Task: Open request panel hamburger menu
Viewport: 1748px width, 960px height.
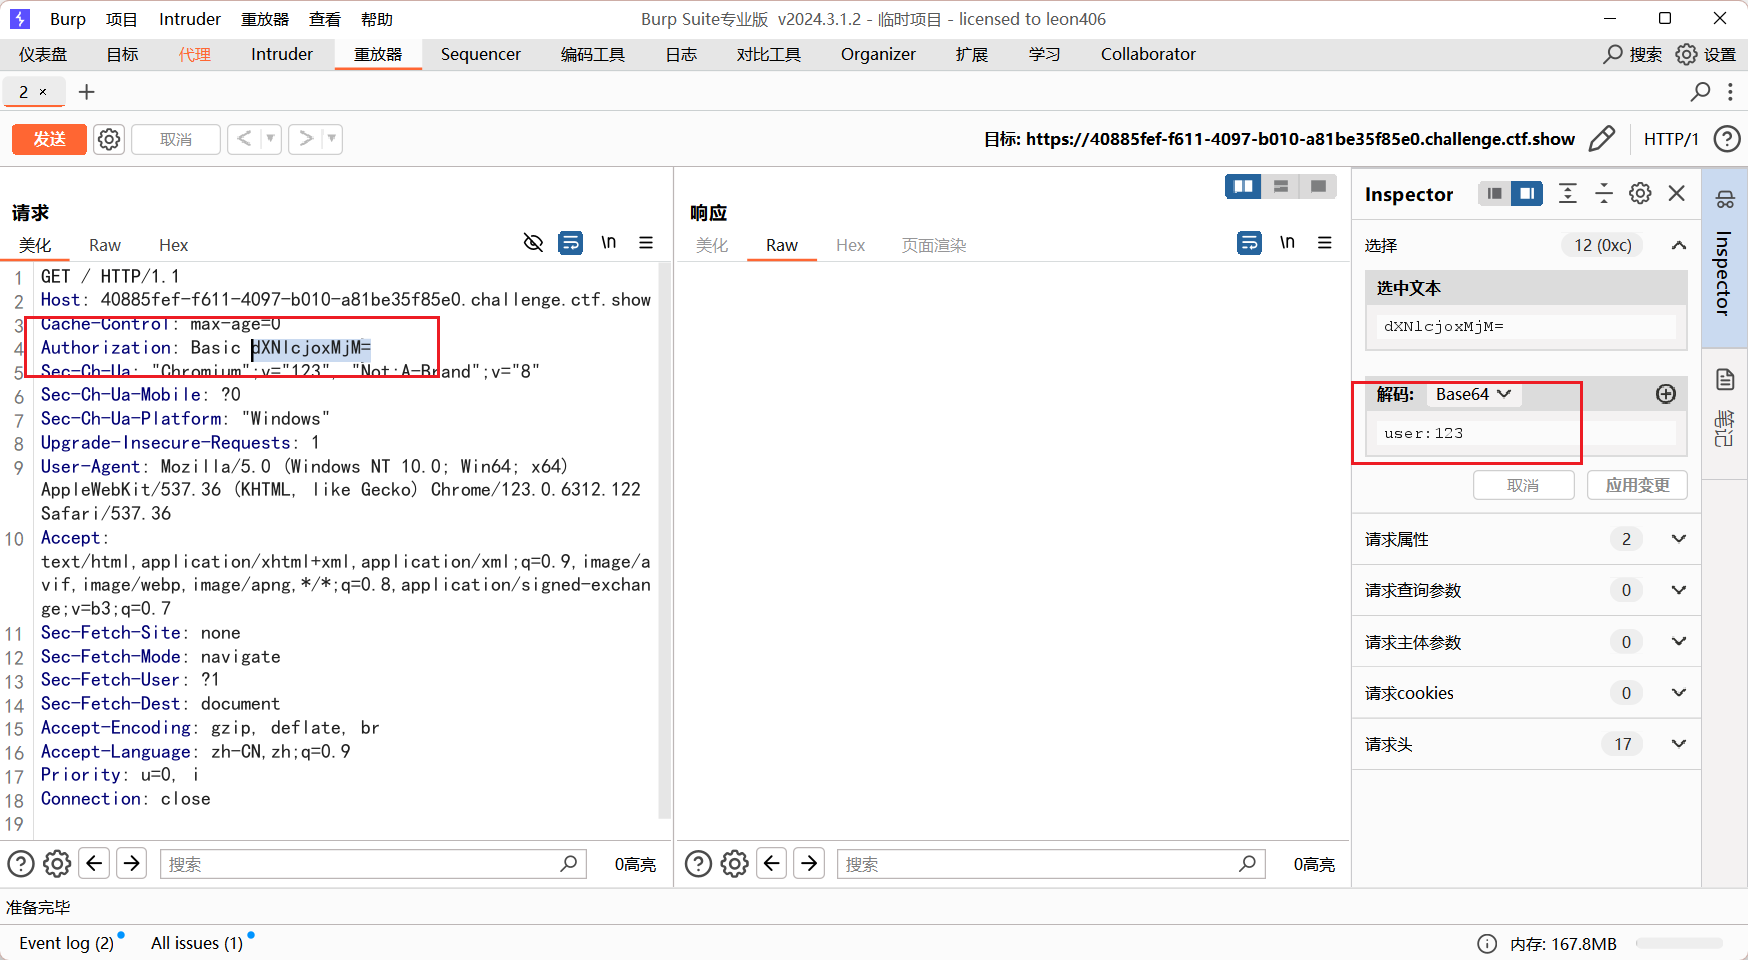Action: 646,243
